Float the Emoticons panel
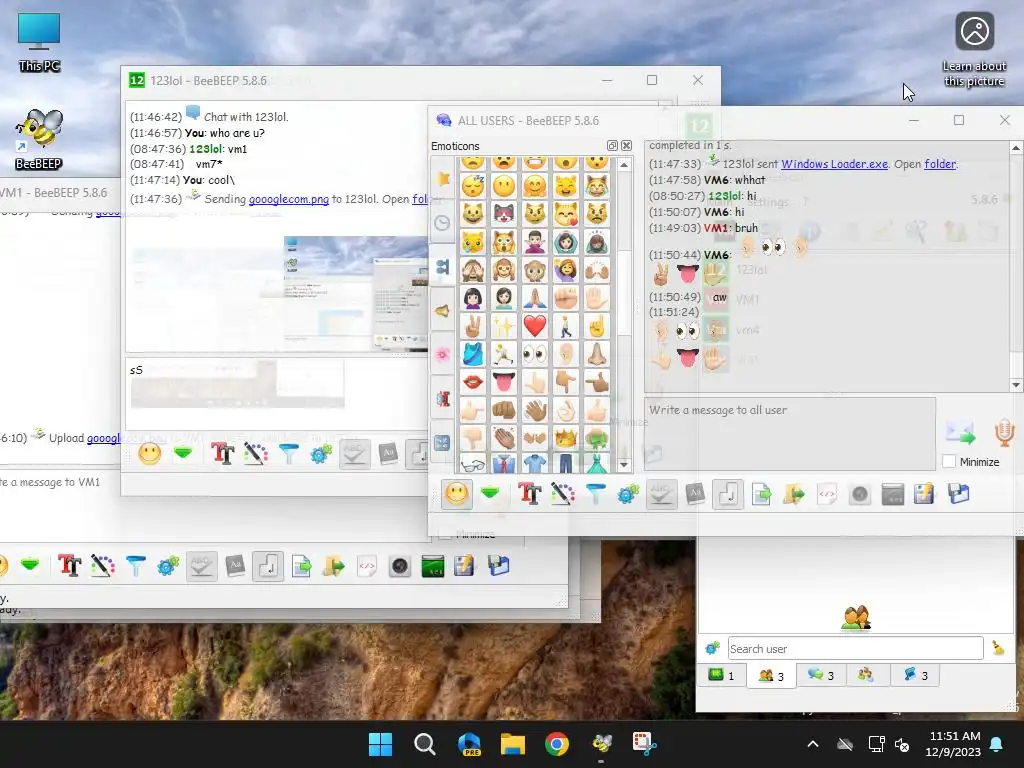The height and width of the screenshot is (768, 1024). (x=613, y=146)
